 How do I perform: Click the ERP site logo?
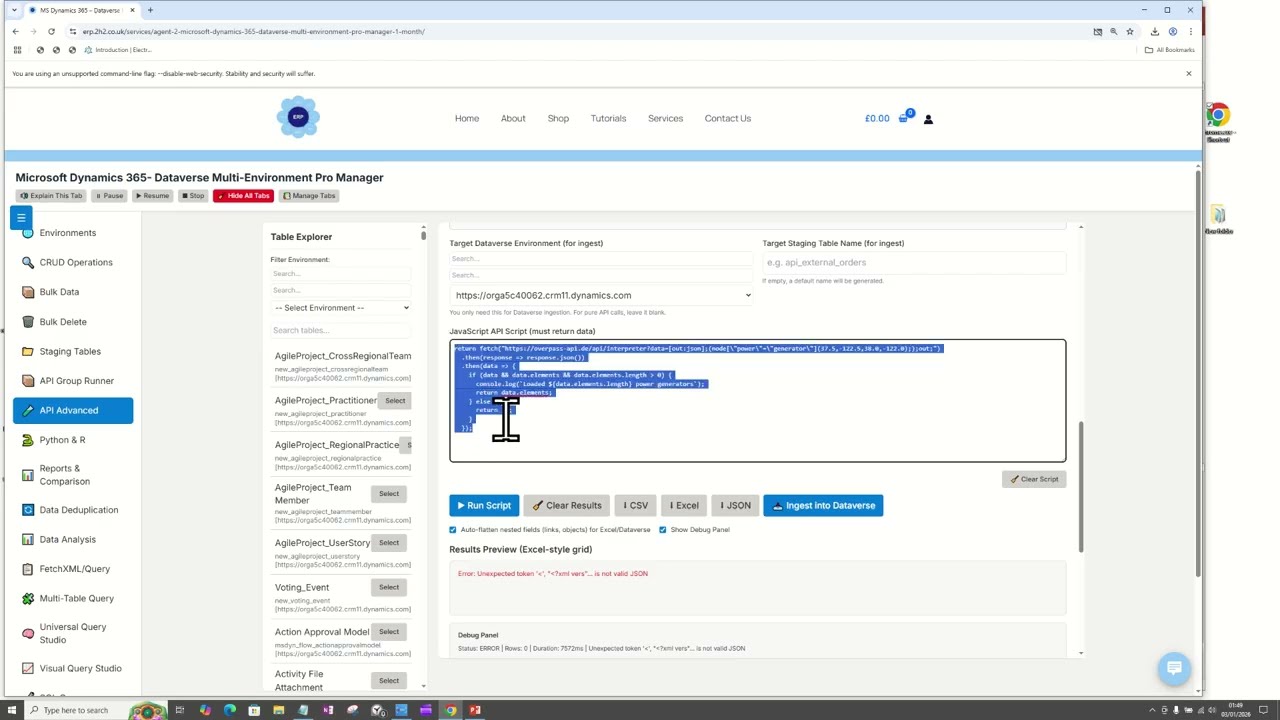click(298, 117)
